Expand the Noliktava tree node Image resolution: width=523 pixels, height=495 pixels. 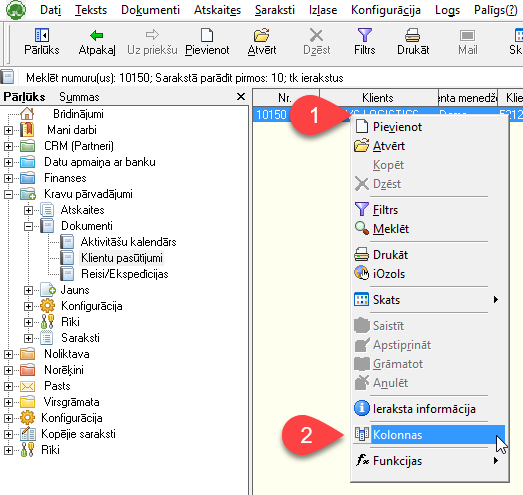click(x=8, y=354)
